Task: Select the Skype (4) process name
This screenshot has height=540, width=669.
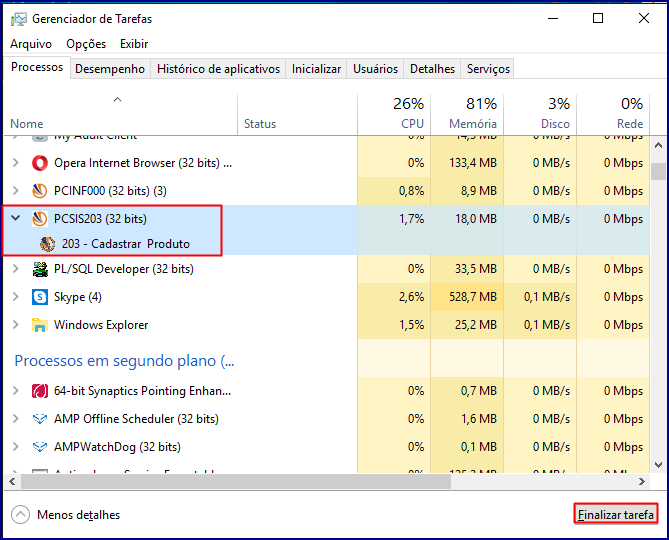Action: click(78, 297)
